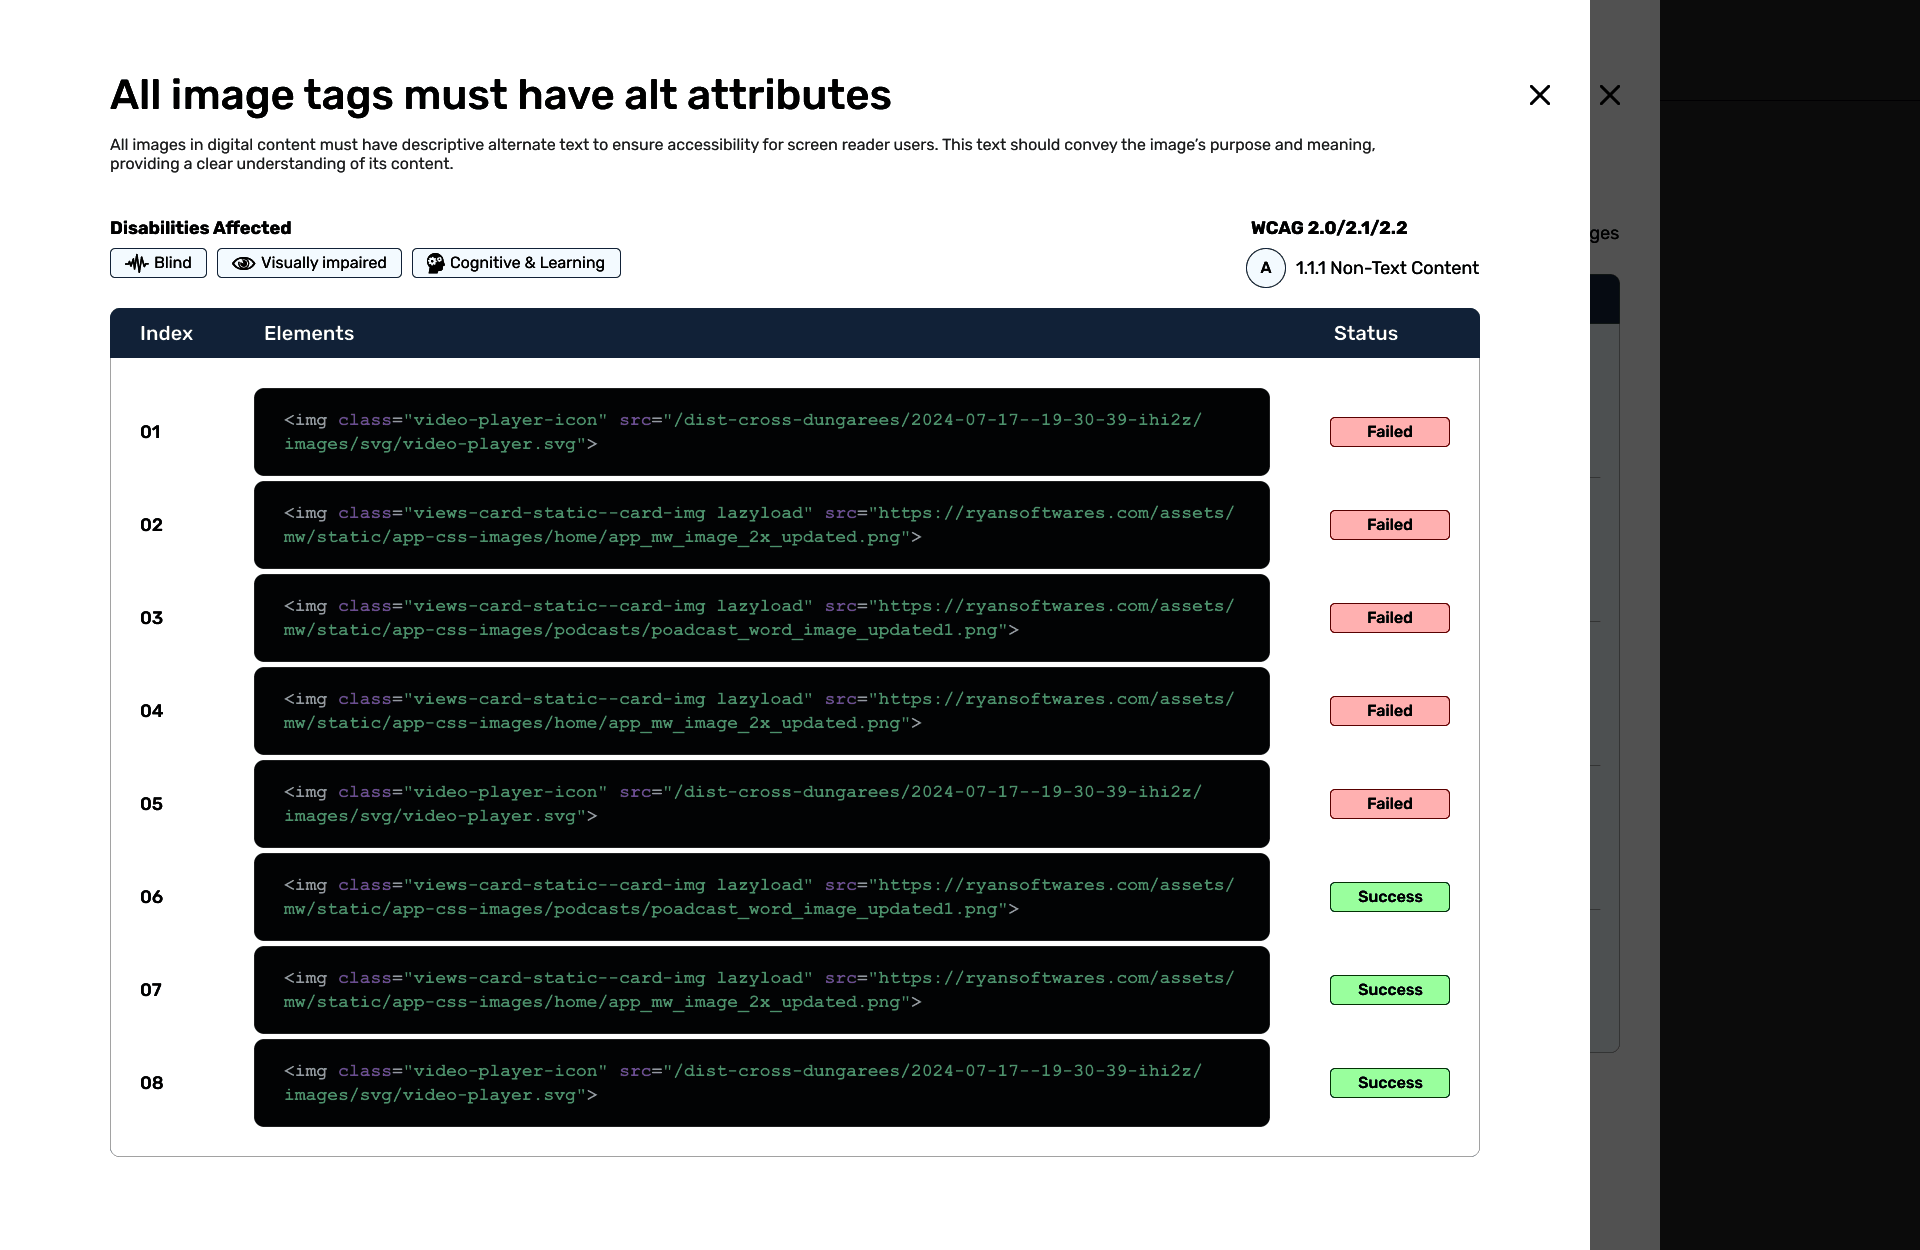Click the Elements column header

click(x=308, y=334)
